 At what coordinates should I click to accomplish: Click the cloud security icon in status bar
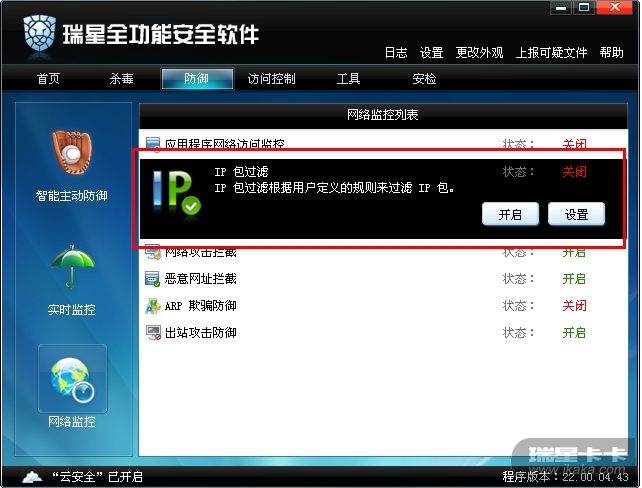tap(32, 477)
